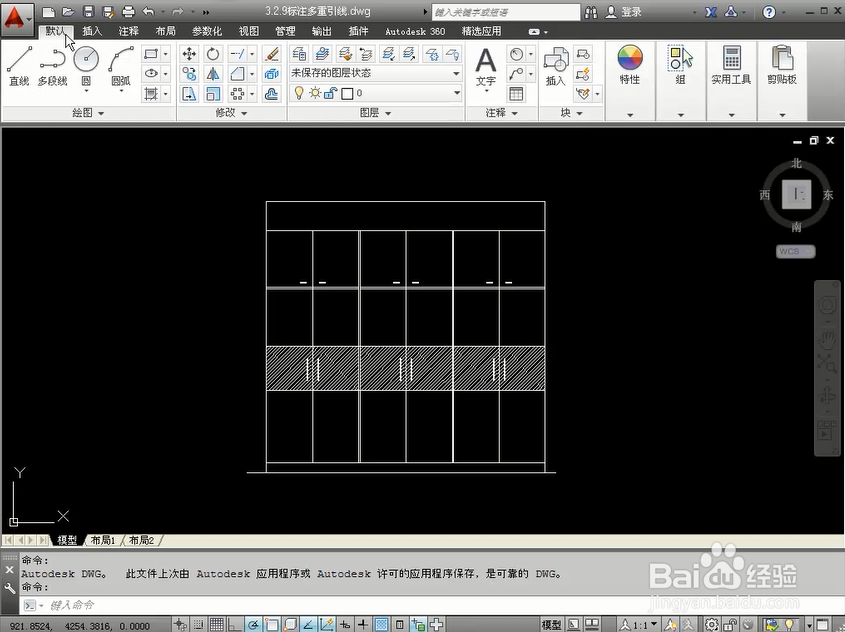Screen dimensions: 845x632
Task: Toggle Ortho mode in status bar
Action: pos(234,624)
